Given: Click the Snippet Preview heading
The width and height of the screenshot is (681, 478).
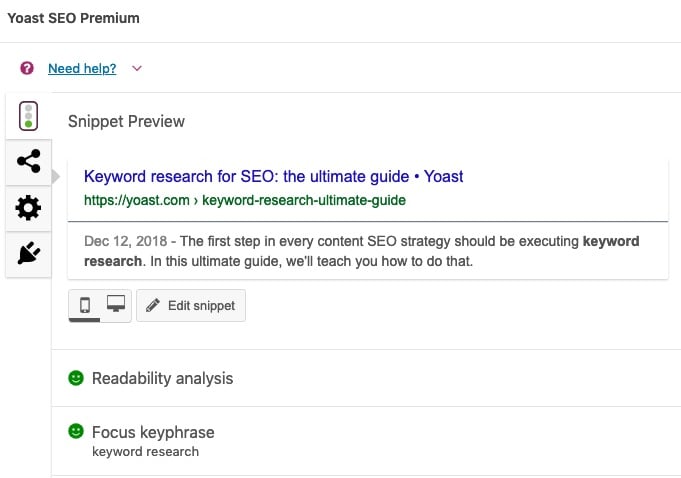Looking at the screenshot, I should (126, 121).
